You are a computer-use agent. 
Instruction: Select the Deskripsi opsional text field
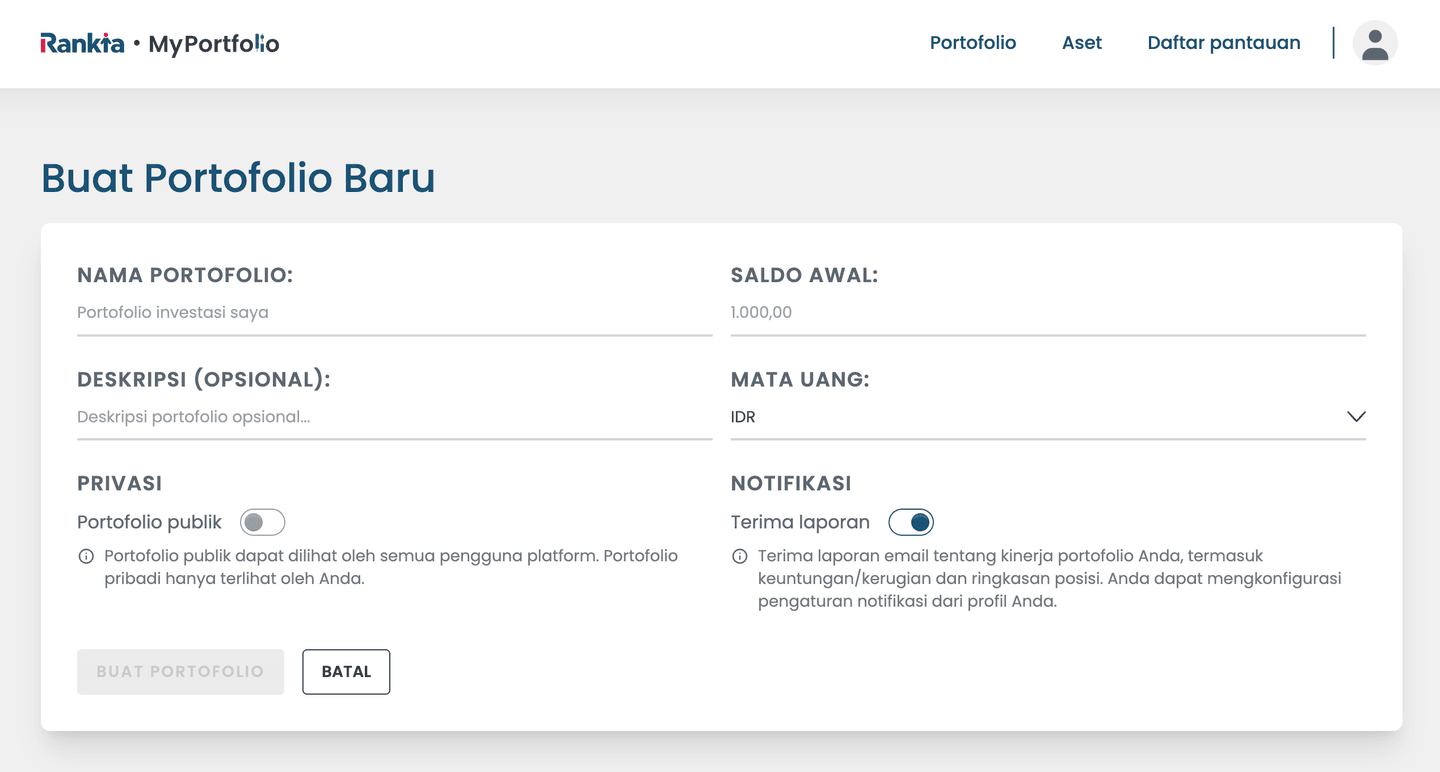[394, 417]
